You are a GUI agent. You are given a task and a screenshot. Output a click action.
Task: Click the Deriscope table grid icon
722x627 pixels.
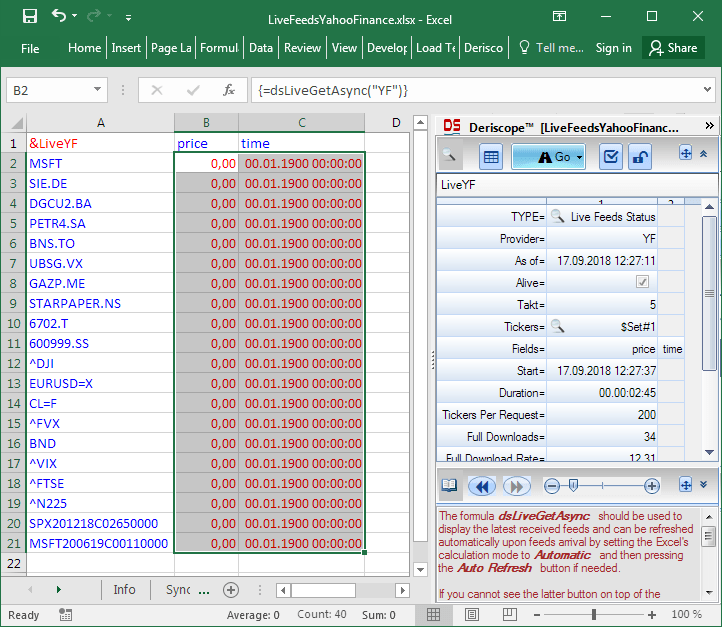tap(491, 157)
